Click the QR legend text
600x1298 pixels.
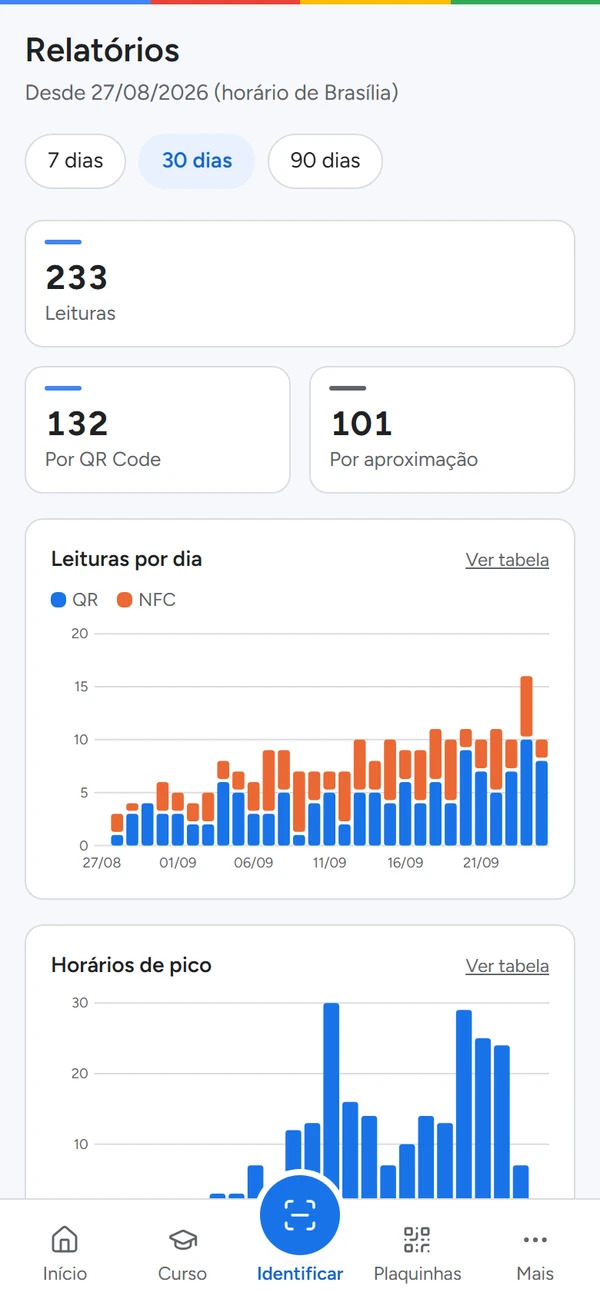[85, 600]
